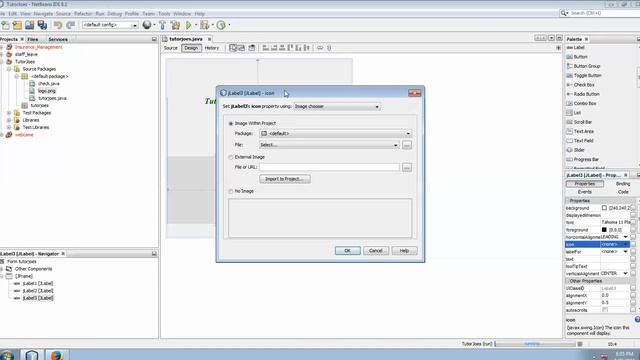Image resolution: width=640 pixels, height=360 pixels.
Task: Expand Libraries tree node
Action: [9, 120]
